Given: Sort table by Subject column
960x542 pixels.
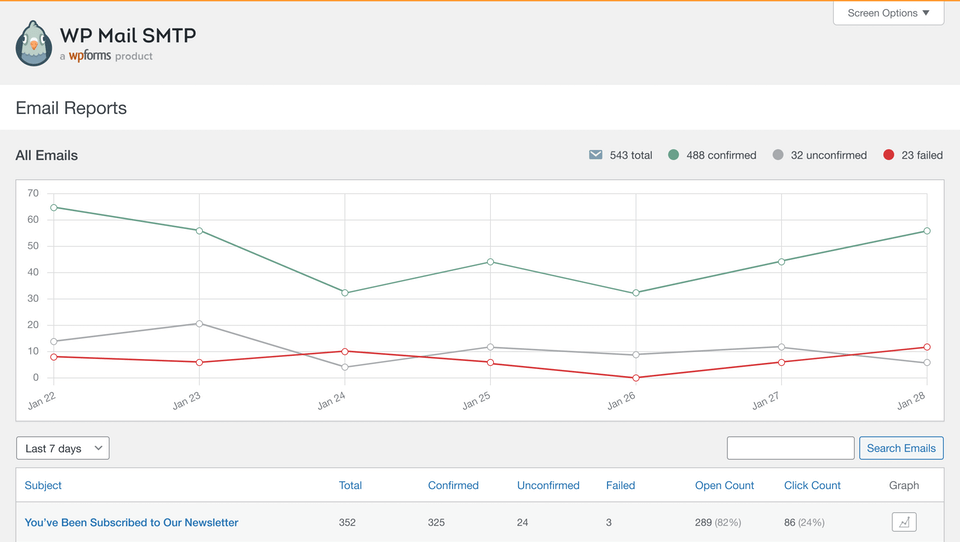Looking at the screenshot, I should (43, 486).
